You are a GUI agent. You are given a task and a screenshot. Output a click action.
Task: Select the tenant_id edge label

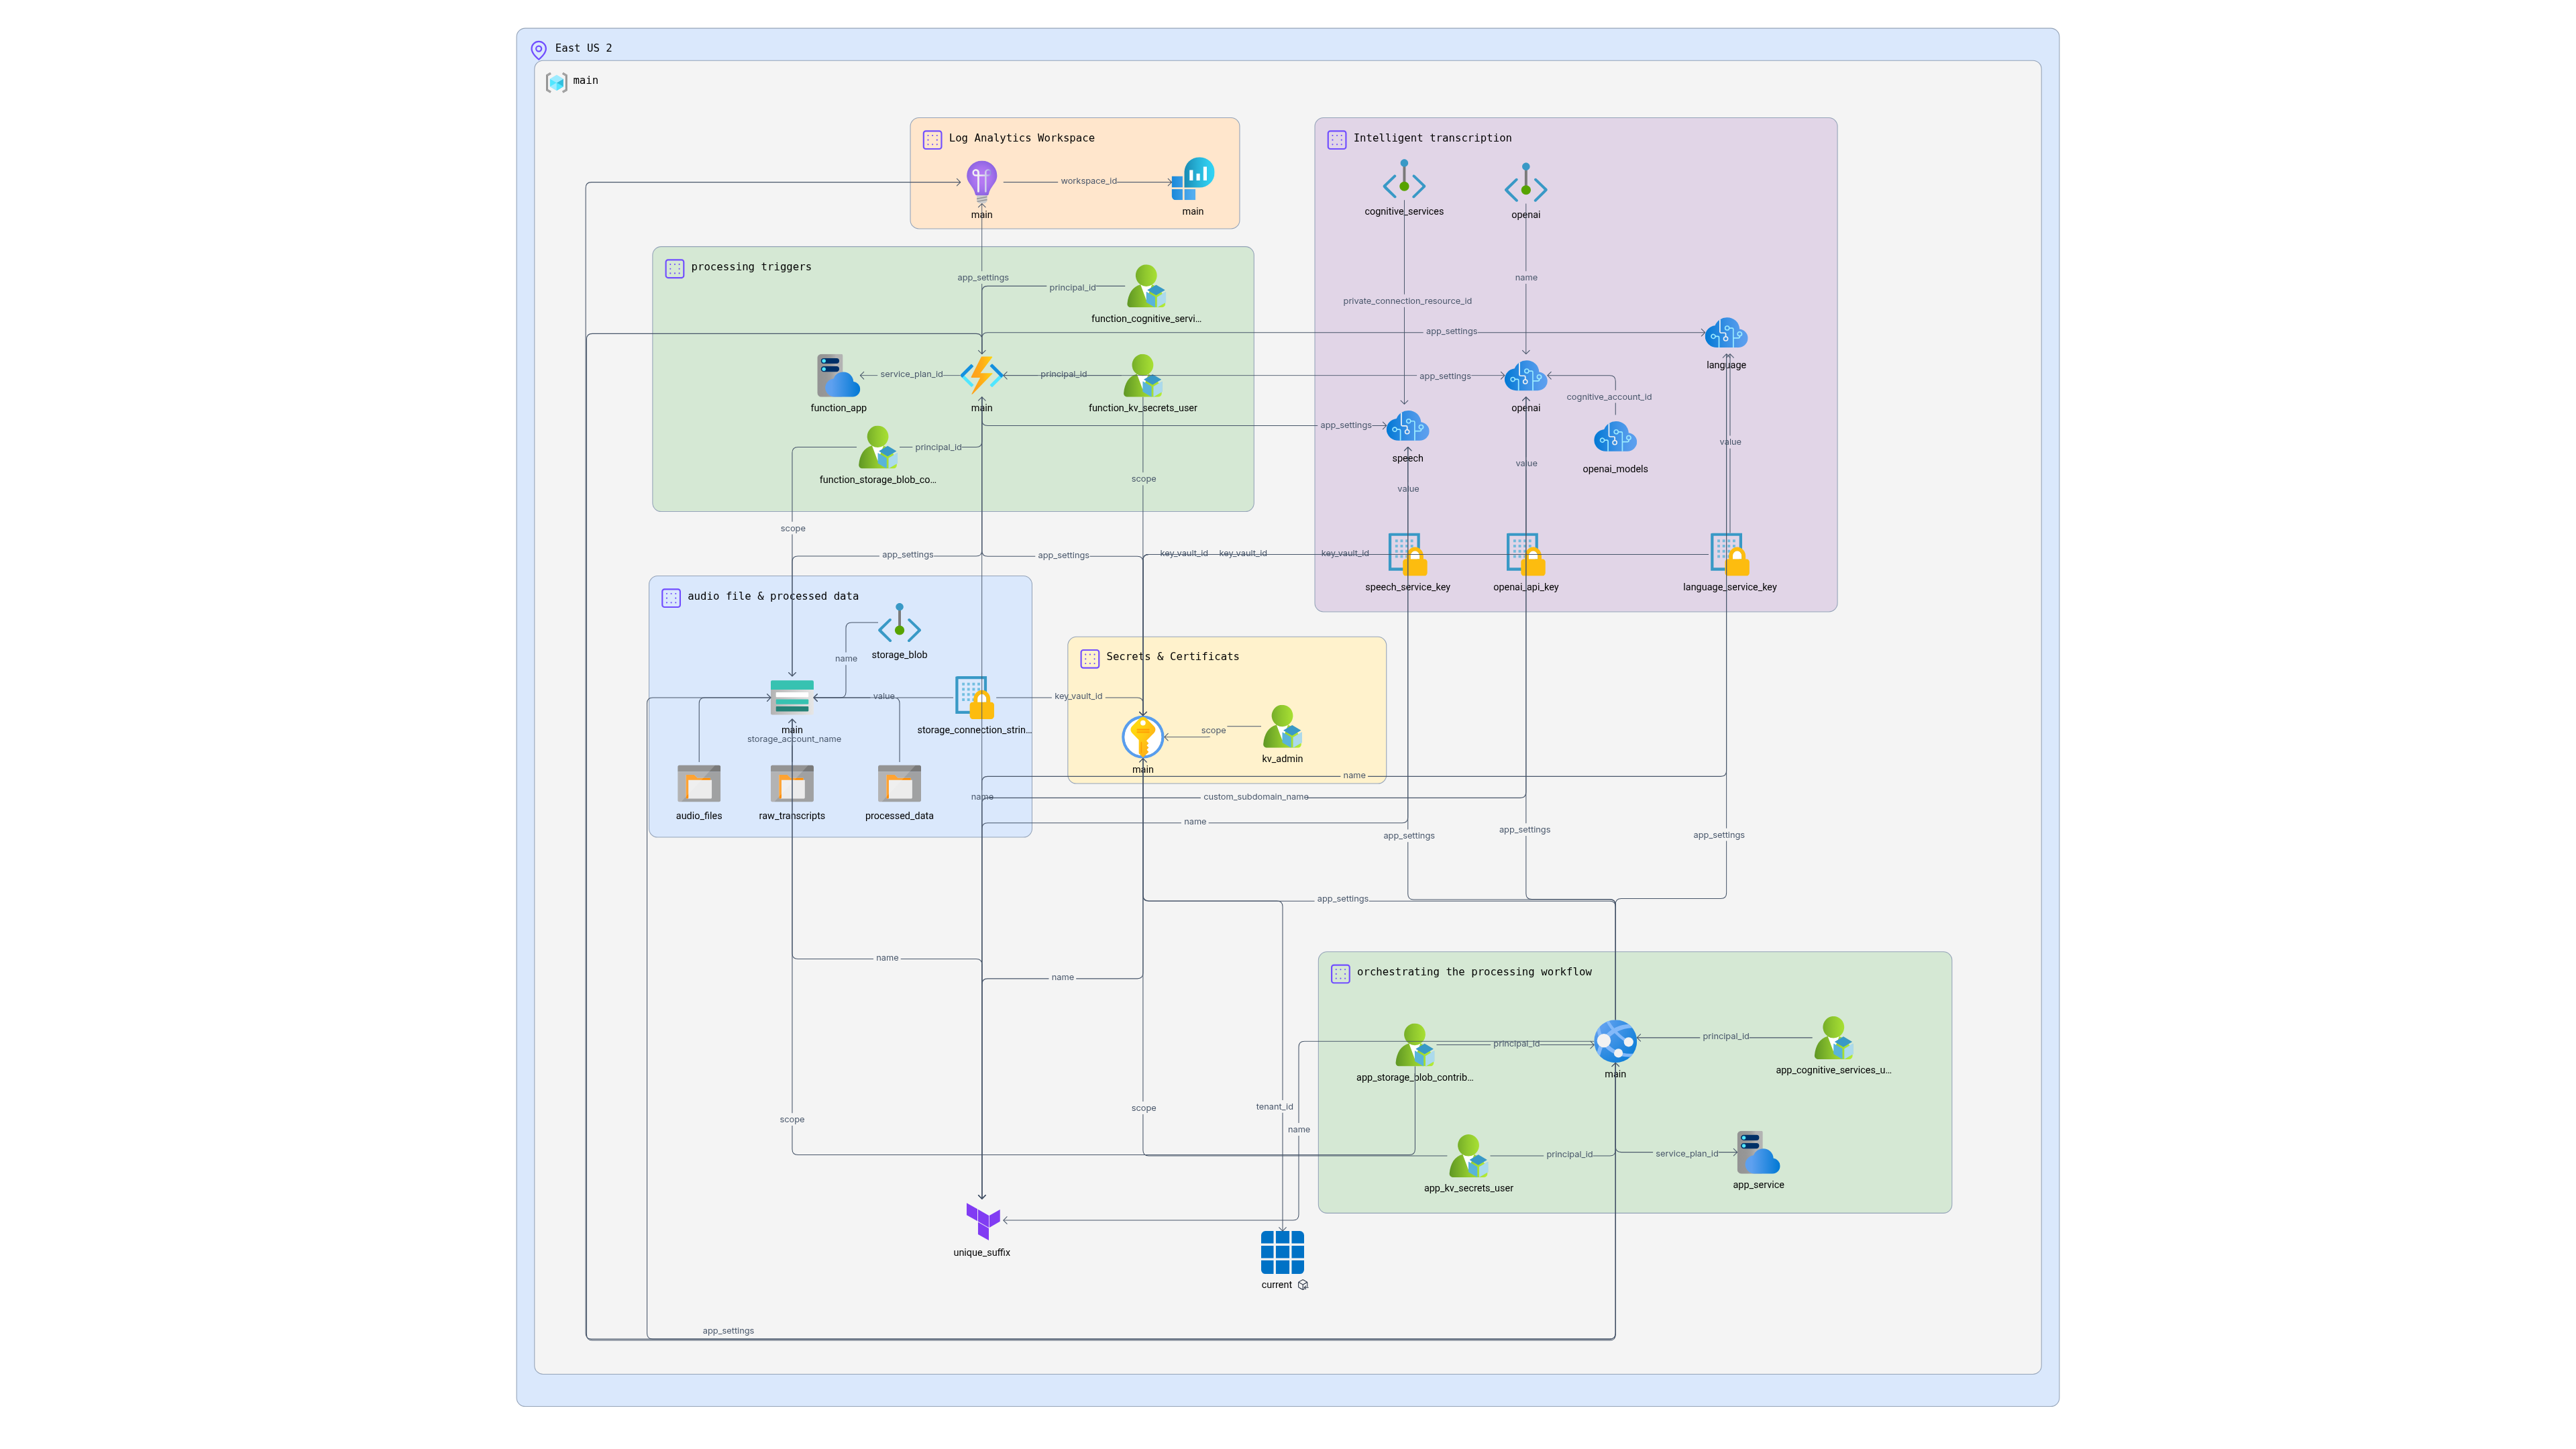tap(1274, 1108)
